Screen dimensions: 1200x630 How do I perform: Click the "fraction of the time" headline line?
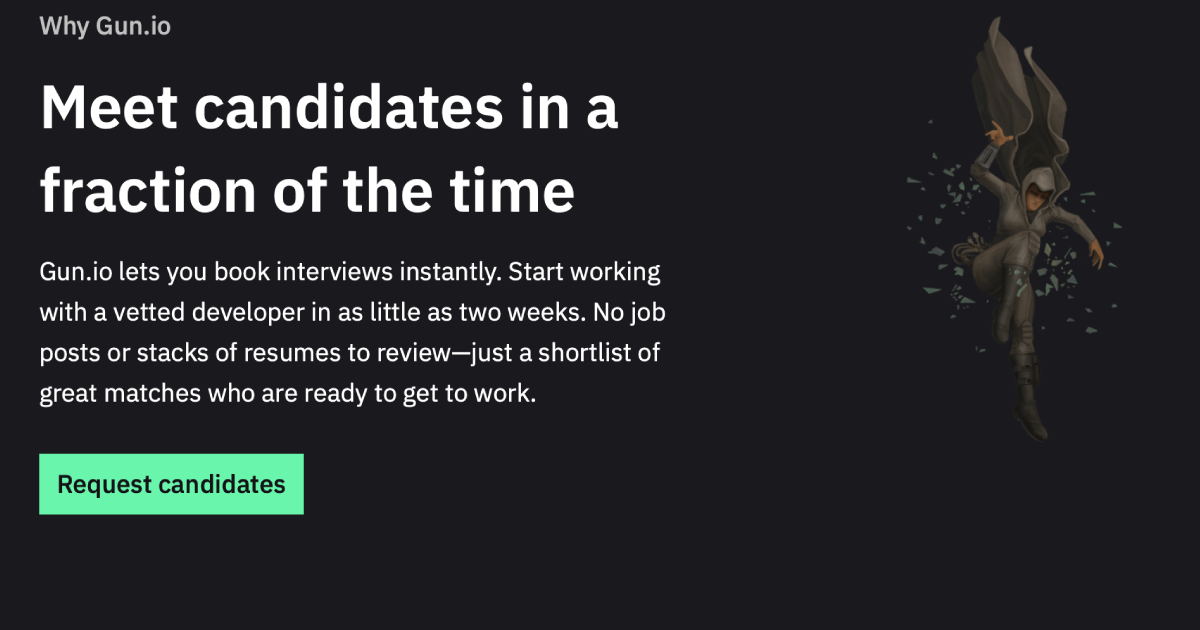(x=307, y=191)
